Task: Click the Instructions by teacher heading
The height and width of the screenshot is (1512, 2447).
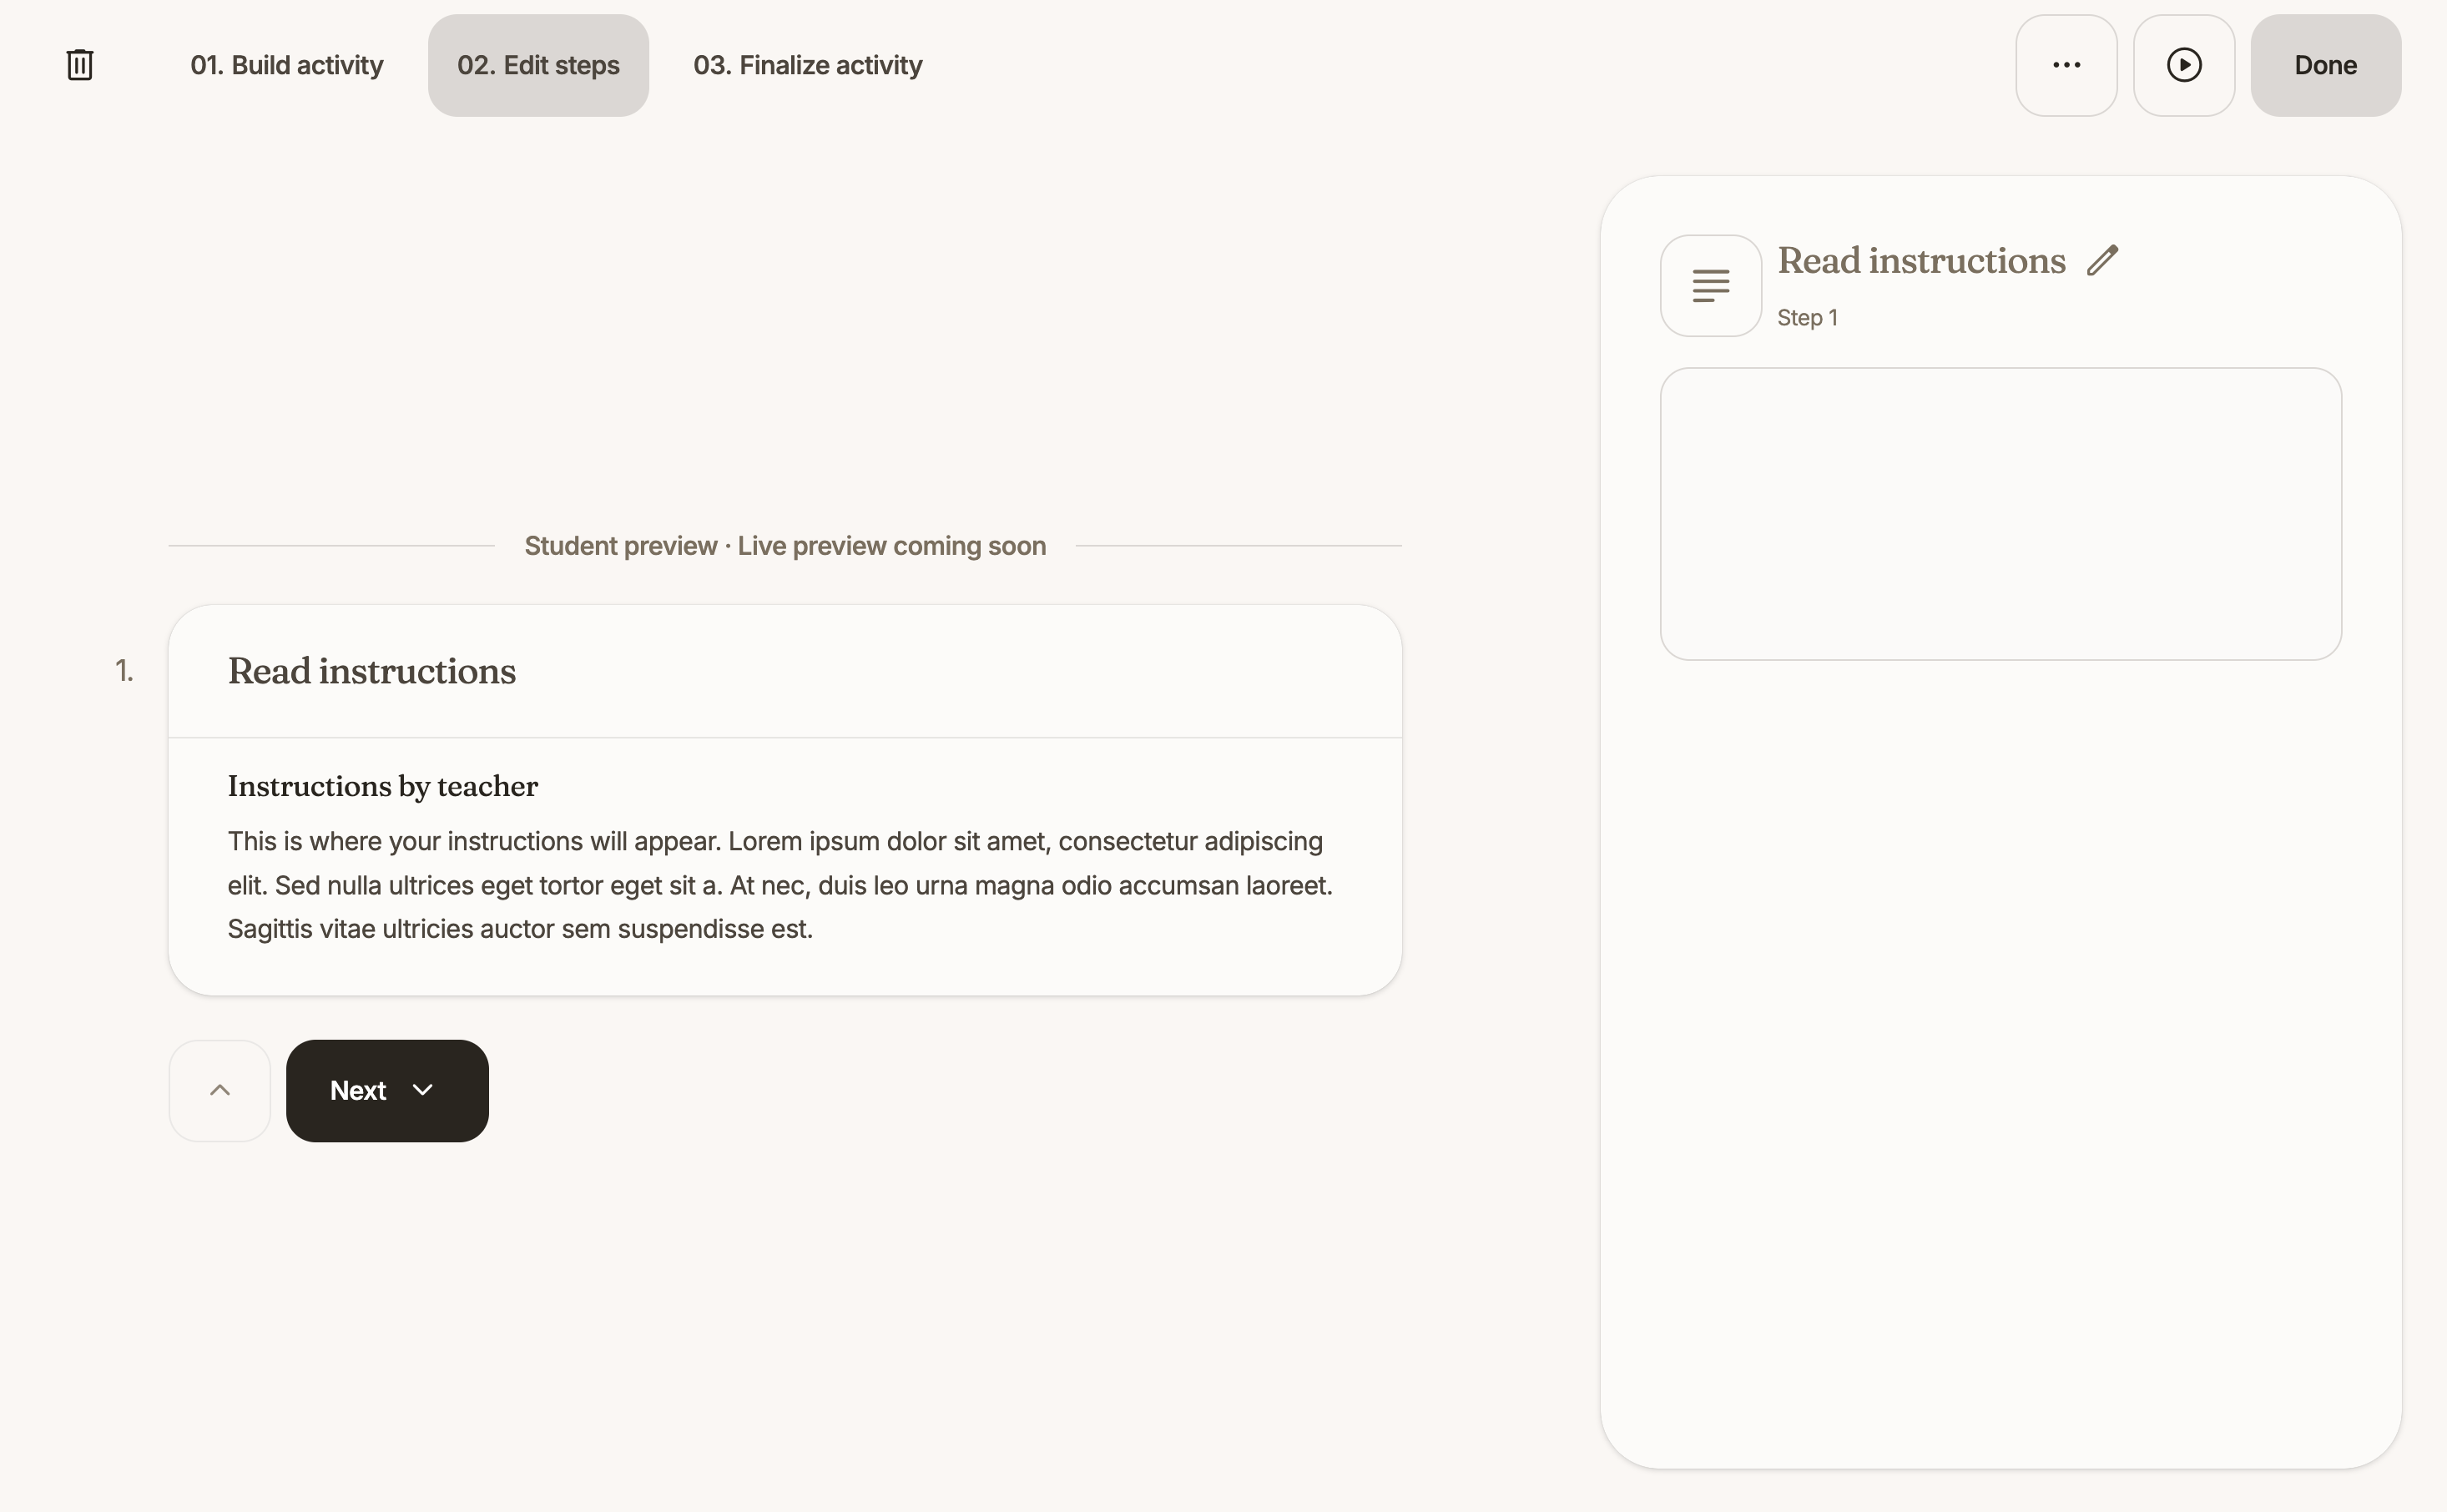Action: pyautogui.click(x=383, y=786)
